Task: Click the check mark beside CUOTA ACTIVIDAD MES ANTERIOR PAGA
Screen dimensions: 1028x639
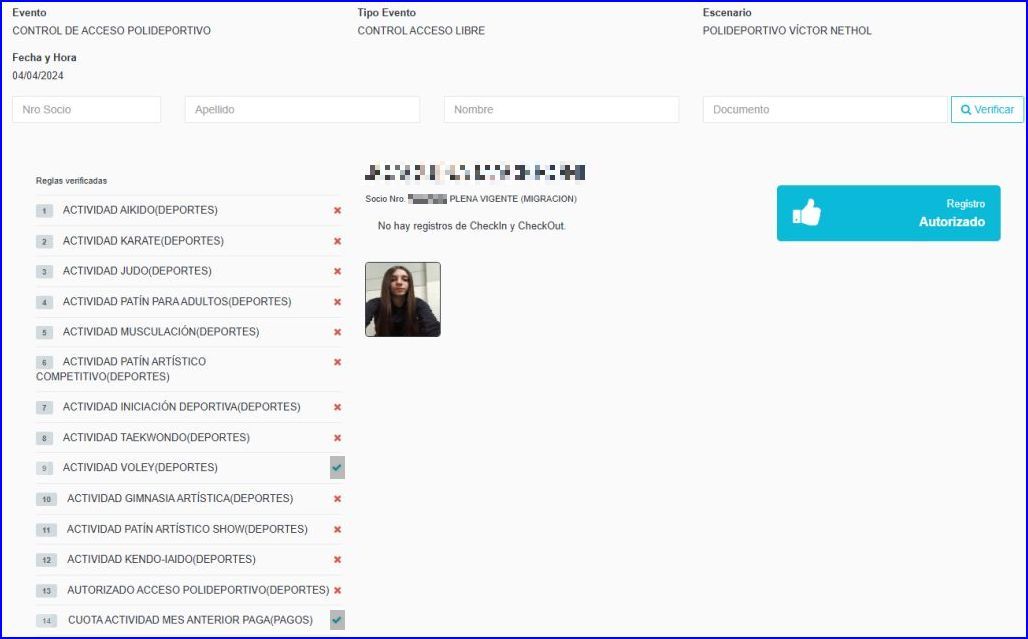Action: tap(337, 620)
